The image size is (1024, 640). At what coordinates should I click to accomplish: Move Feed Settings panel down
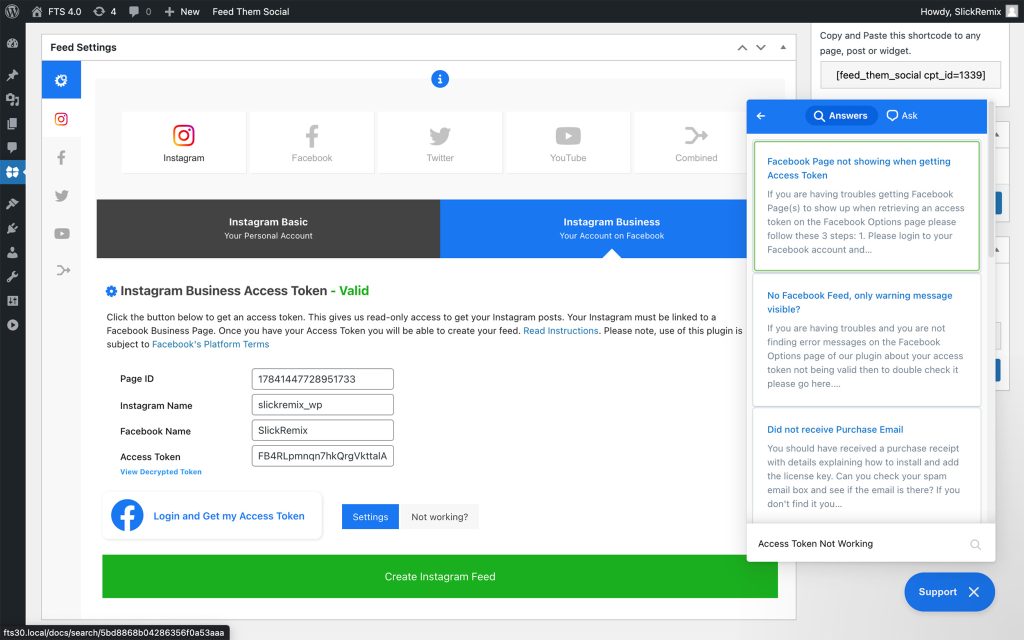point(761,48)
